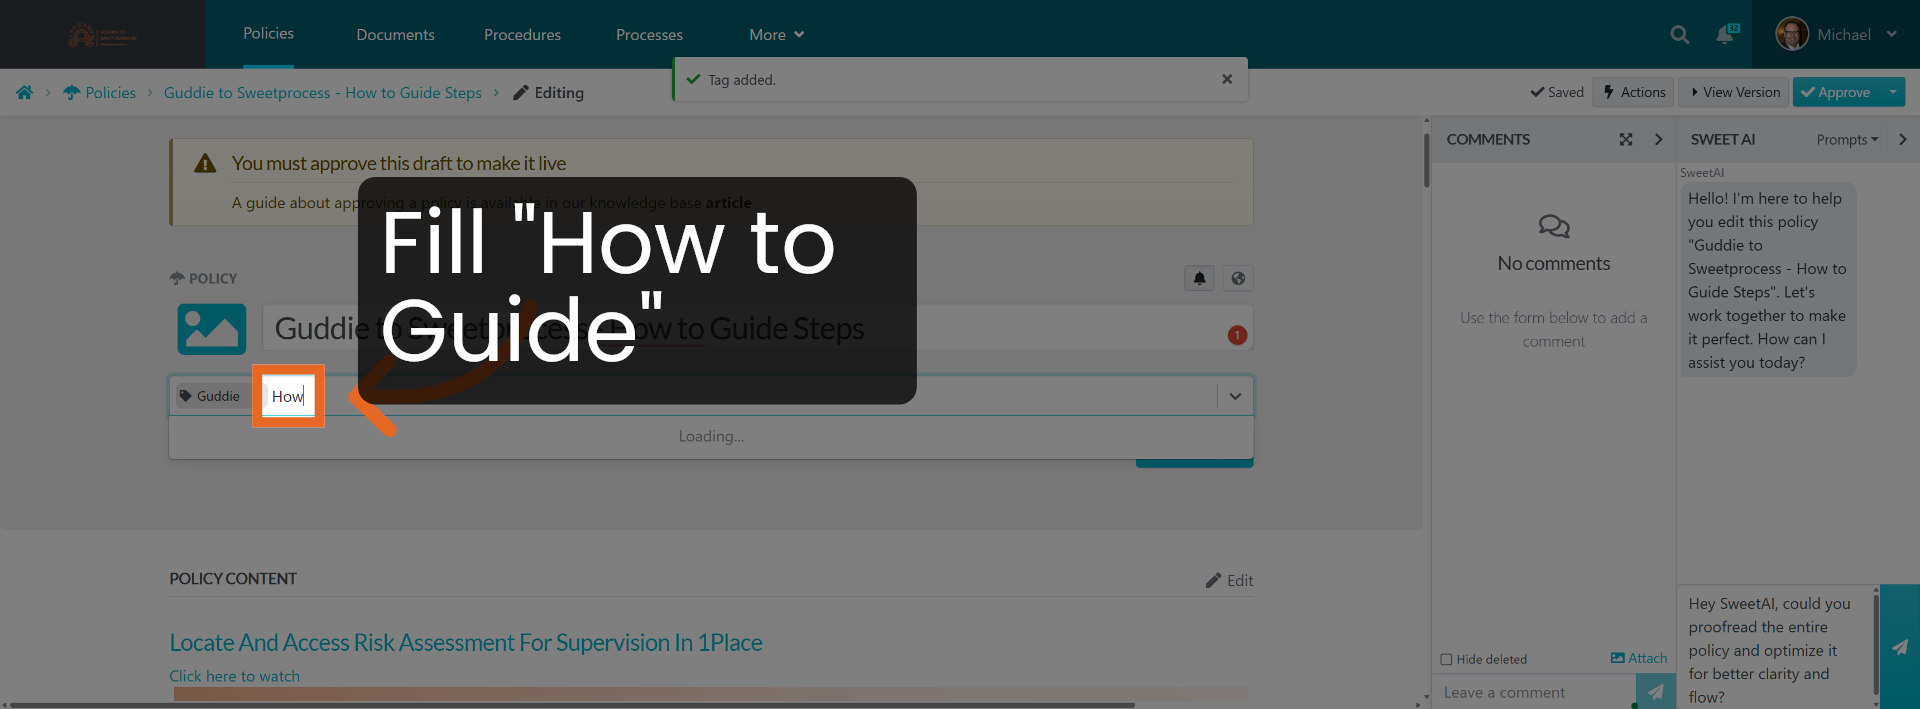Collapse the Comments panel chevron
This screenshot has width=1920, height=709.
click(1658, 140)
